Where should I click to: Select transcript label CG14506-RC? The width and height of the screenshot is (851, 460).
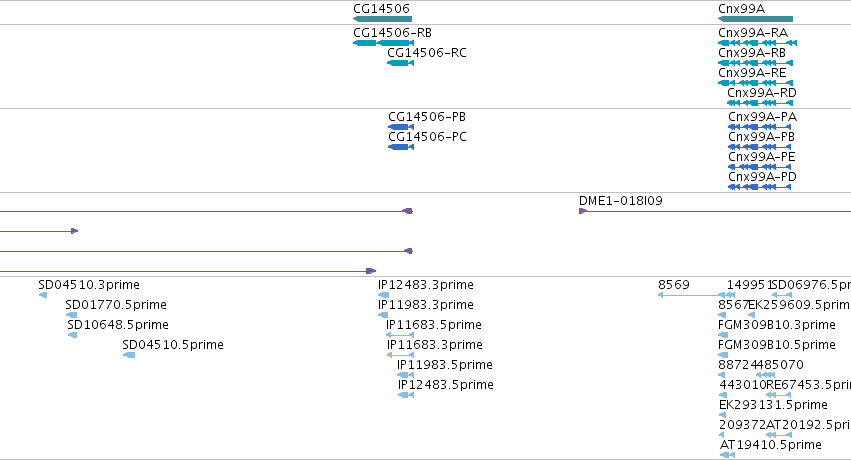[x=427, y=53]
